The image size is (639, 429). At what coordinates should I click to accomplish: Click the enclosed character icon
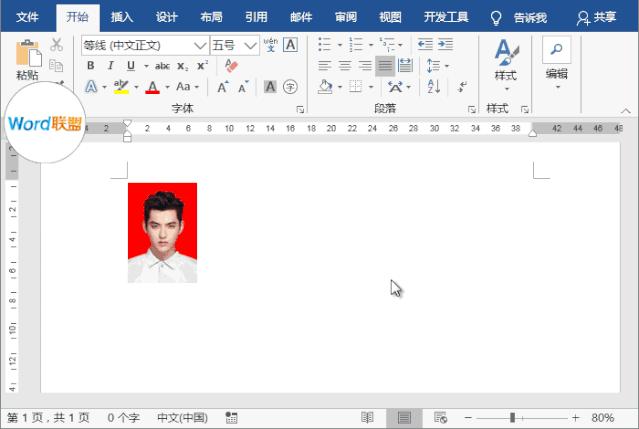[290, 87]
